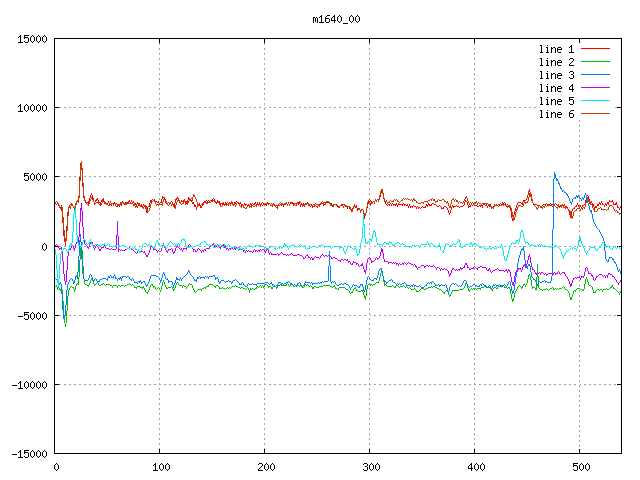Screen dimensions: 640x480
Task: Select the 300 x-axis tick label
Action: tap(369, 467)
